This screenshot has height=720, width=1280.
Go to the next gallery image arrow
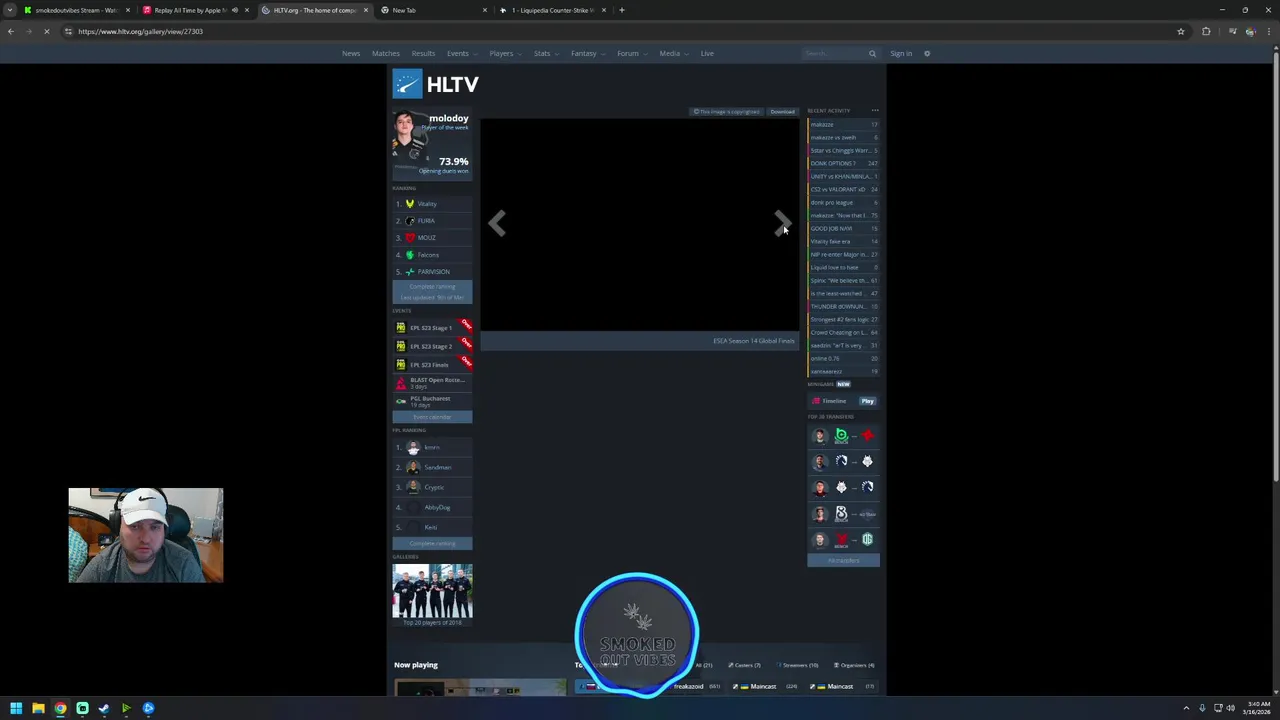pos(782,224)
